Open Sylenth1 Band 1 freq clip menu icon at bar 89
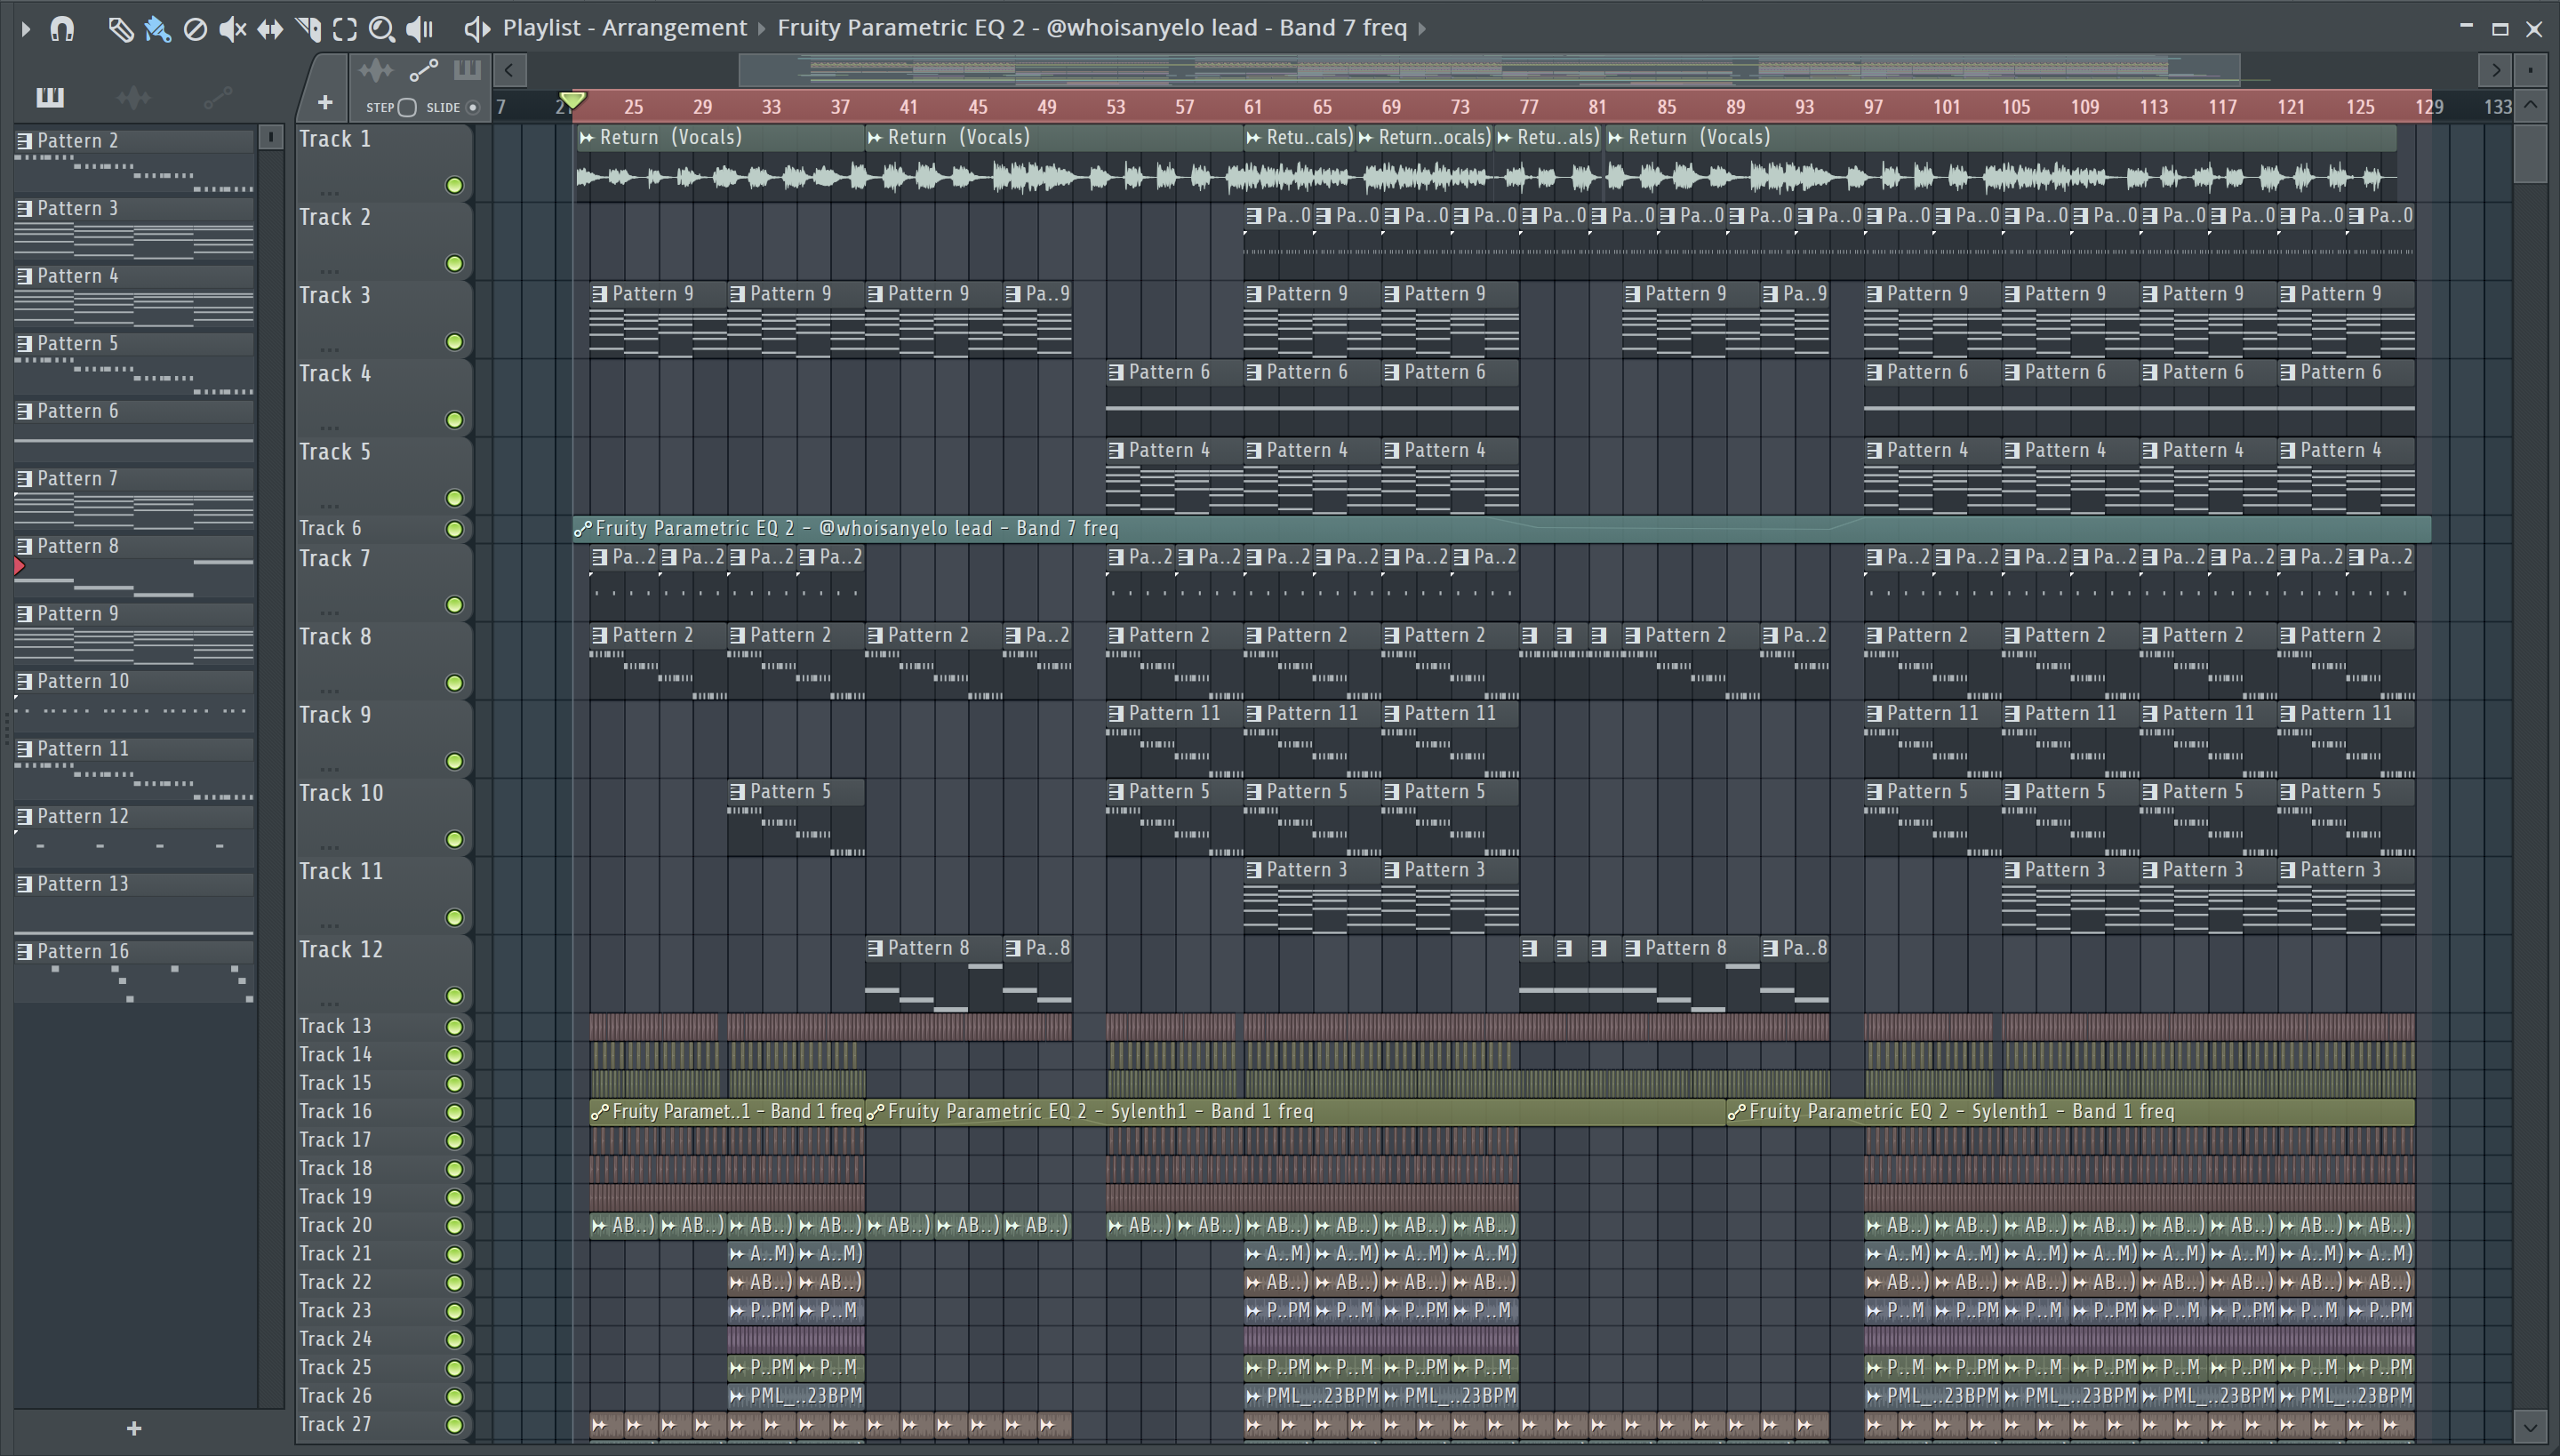 (1737, 1112)
